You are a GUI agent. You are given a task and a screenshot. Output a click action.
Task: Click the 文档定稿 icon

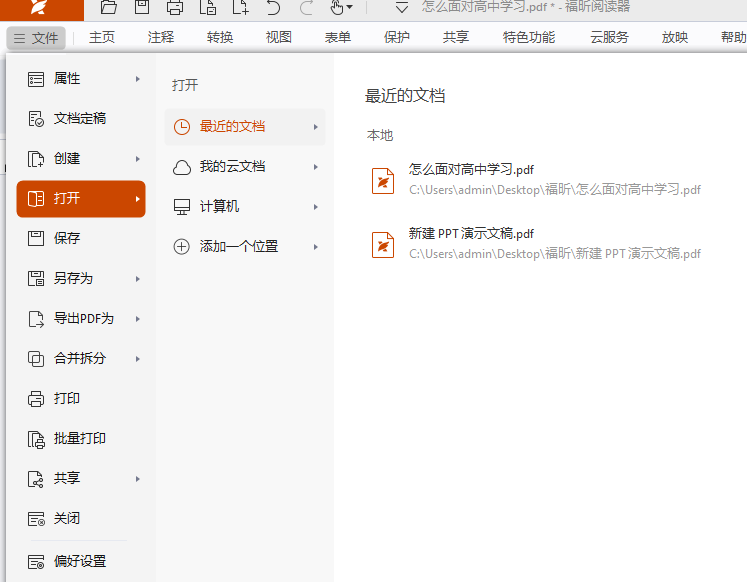point(36,119)
